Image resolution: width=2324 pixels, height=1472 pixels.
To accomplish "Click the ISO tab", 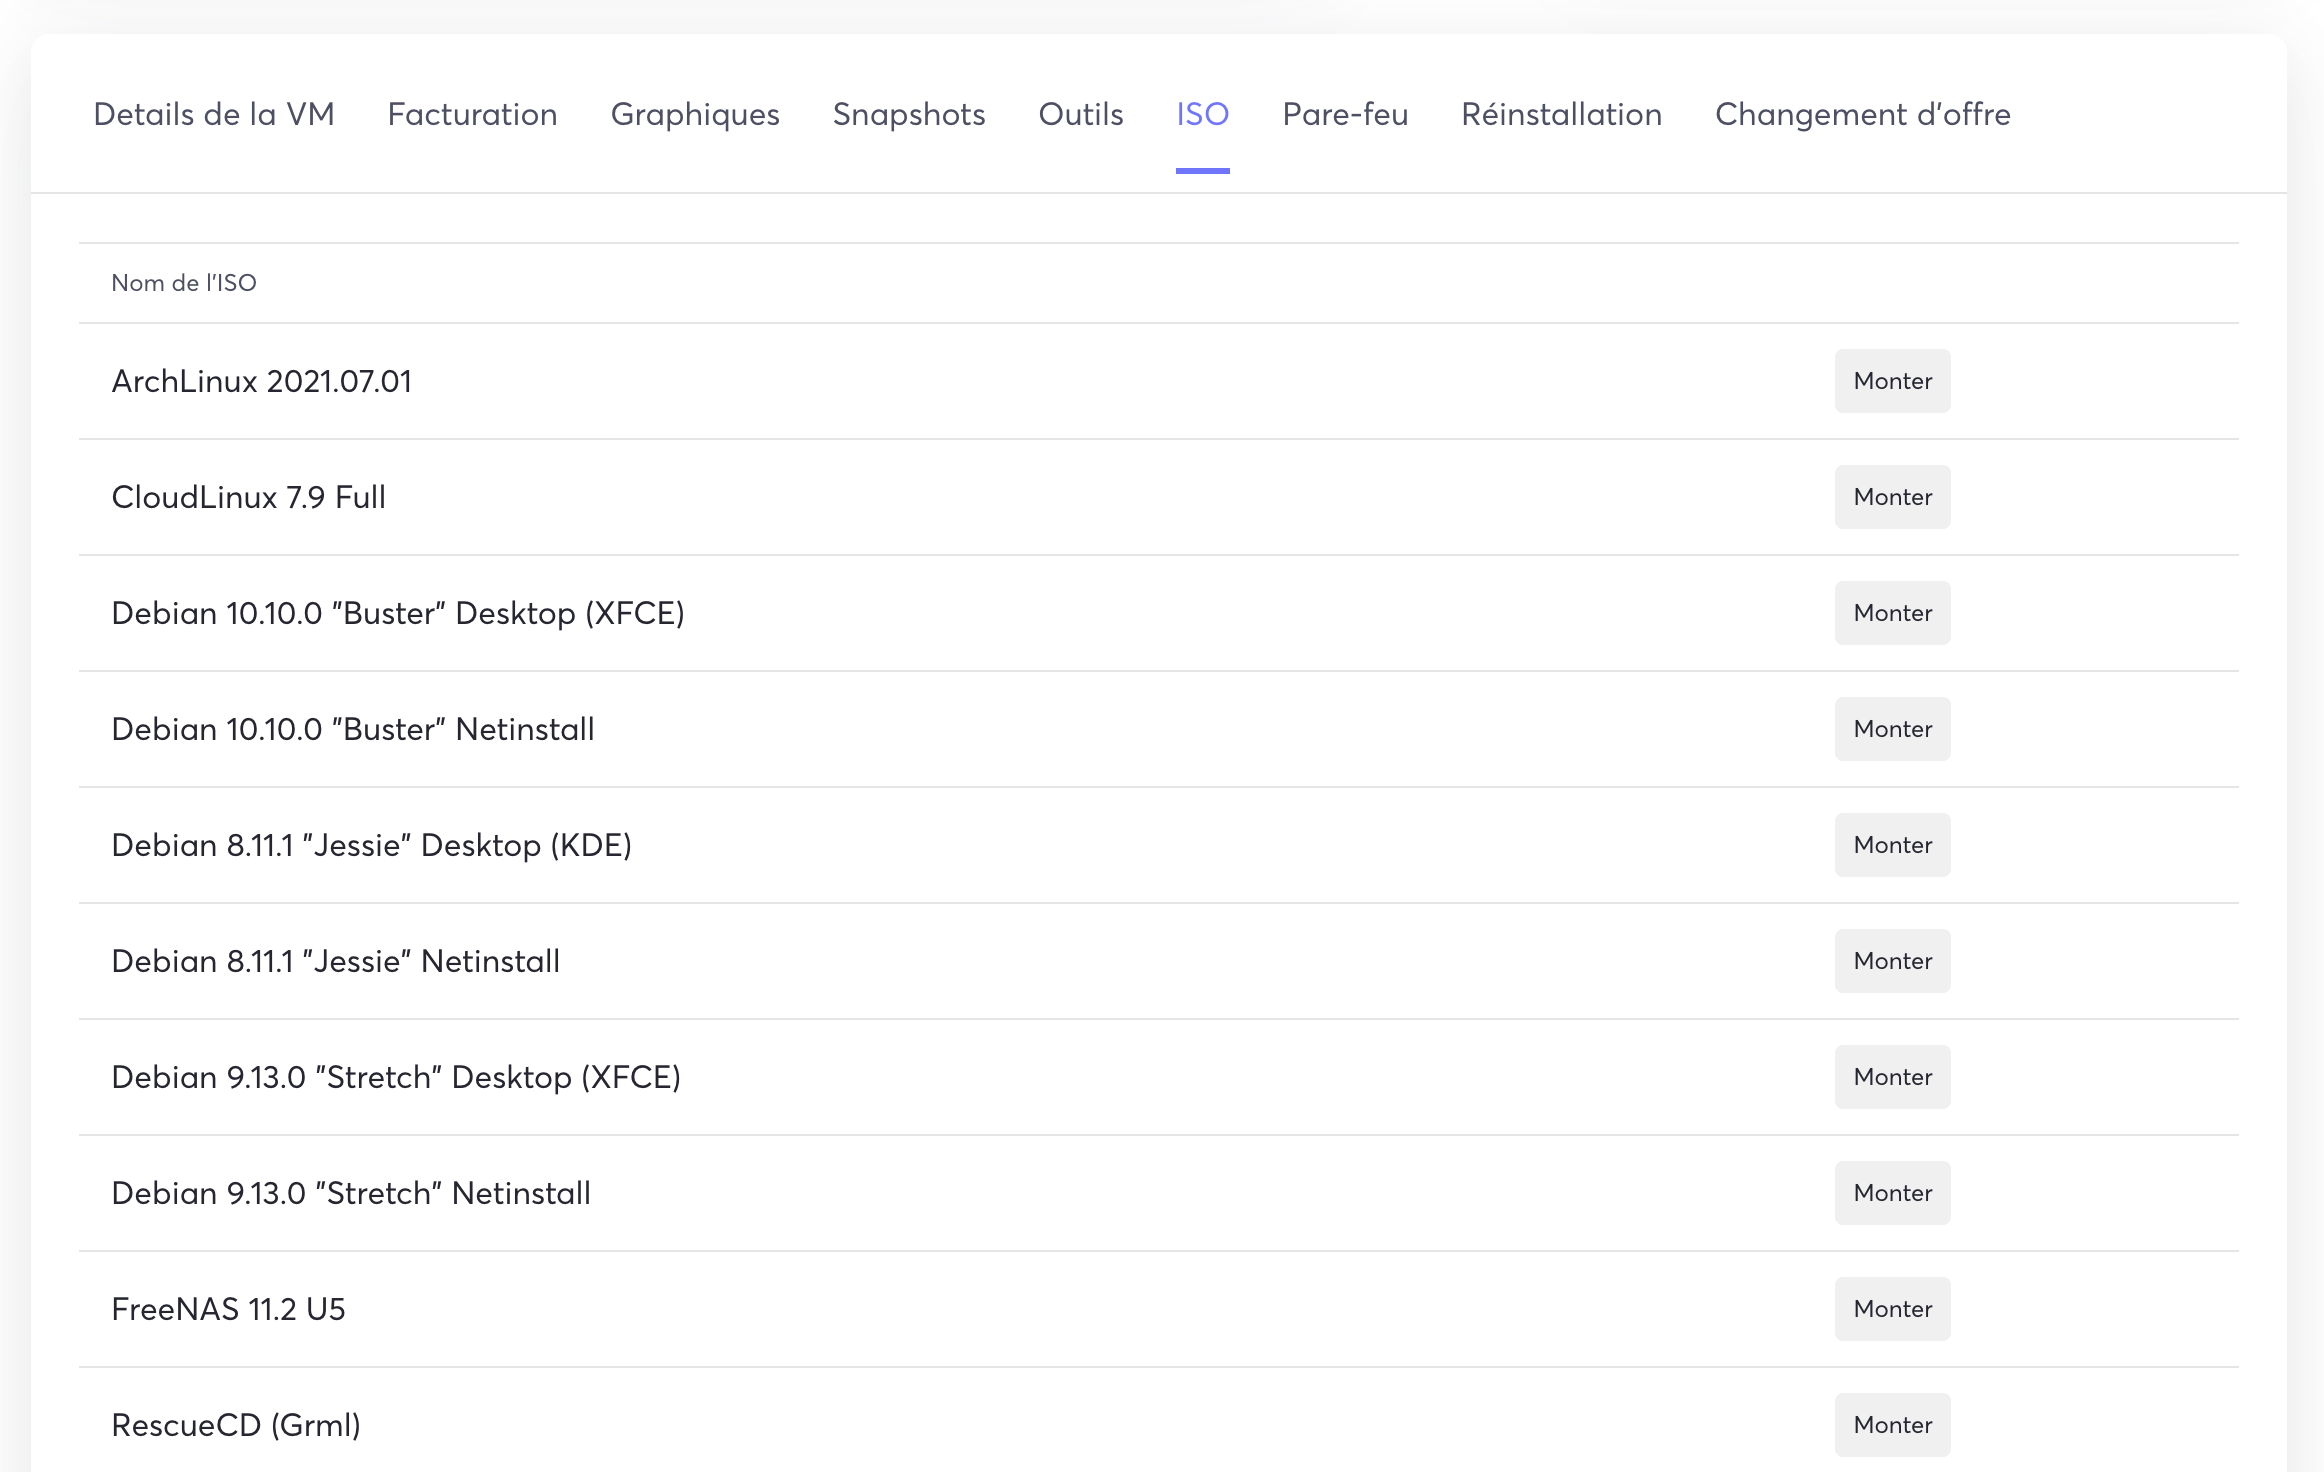I will [x=1203, y=114].
